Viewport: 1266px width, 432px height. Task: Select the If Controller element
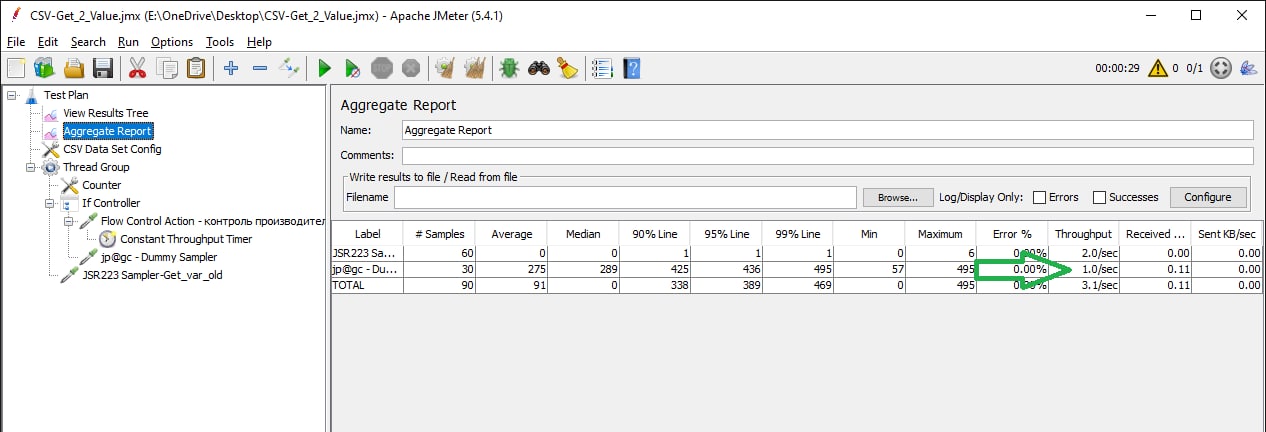pos(111,203)
